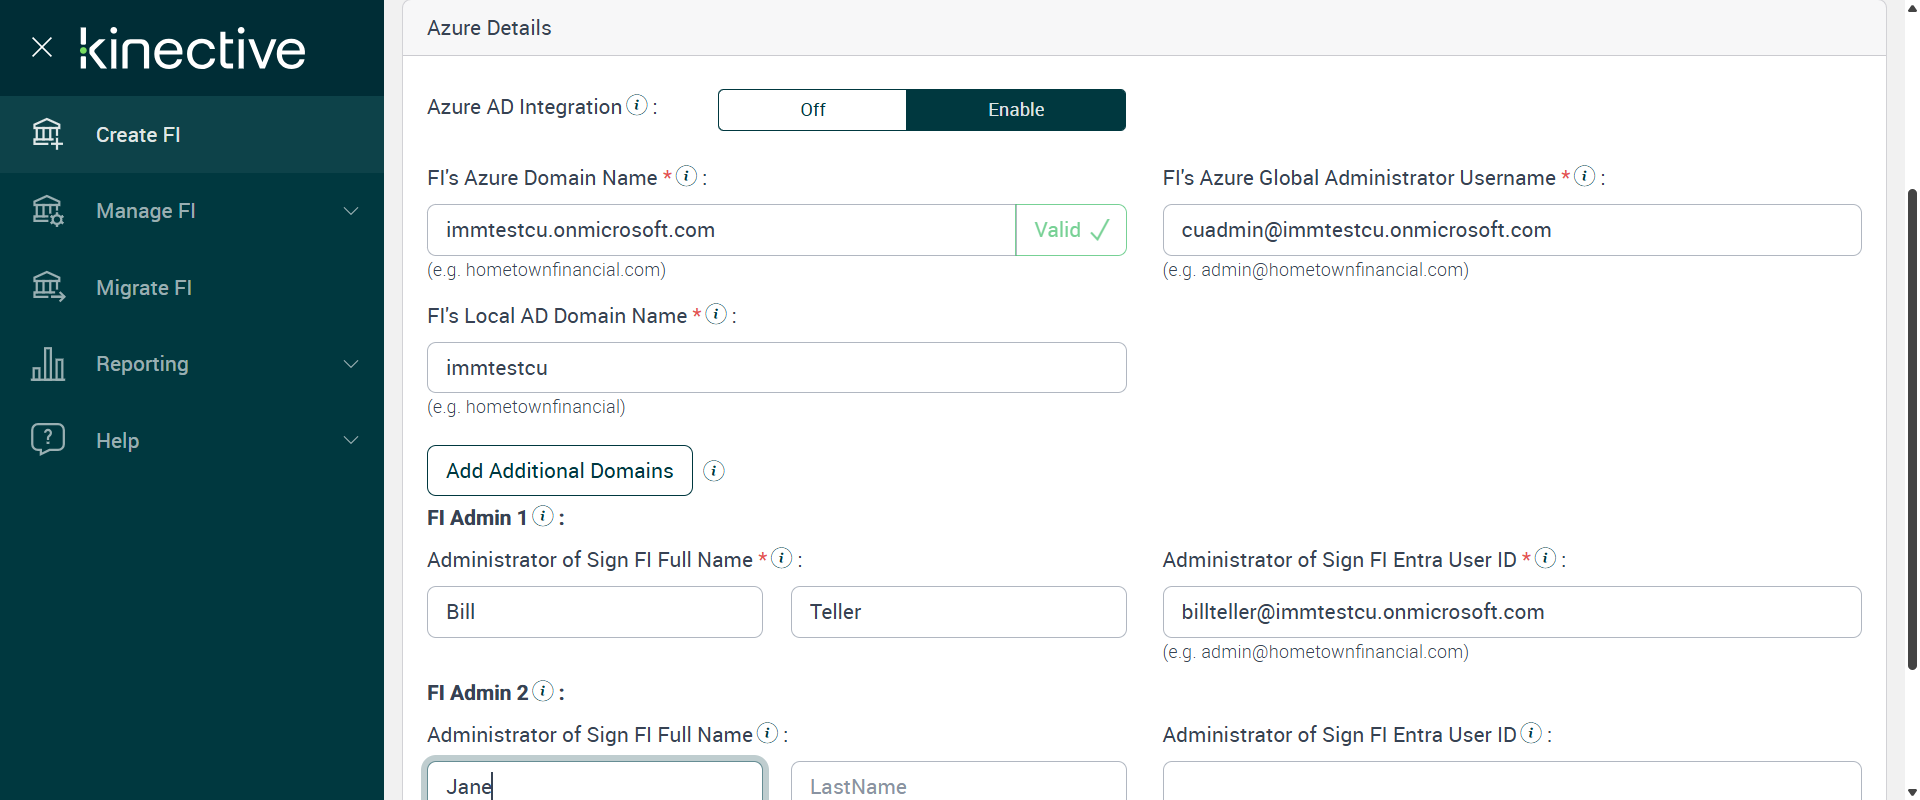Screen dimensions: 1920x800
Task: Focus the FI's Local AD Domain Name field
Action: click(776, 368)
